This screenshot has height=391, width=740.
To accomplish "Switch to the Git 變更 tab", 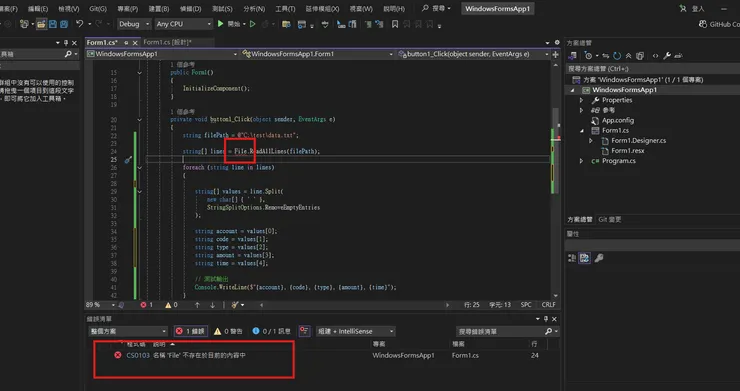I will 610,219.
